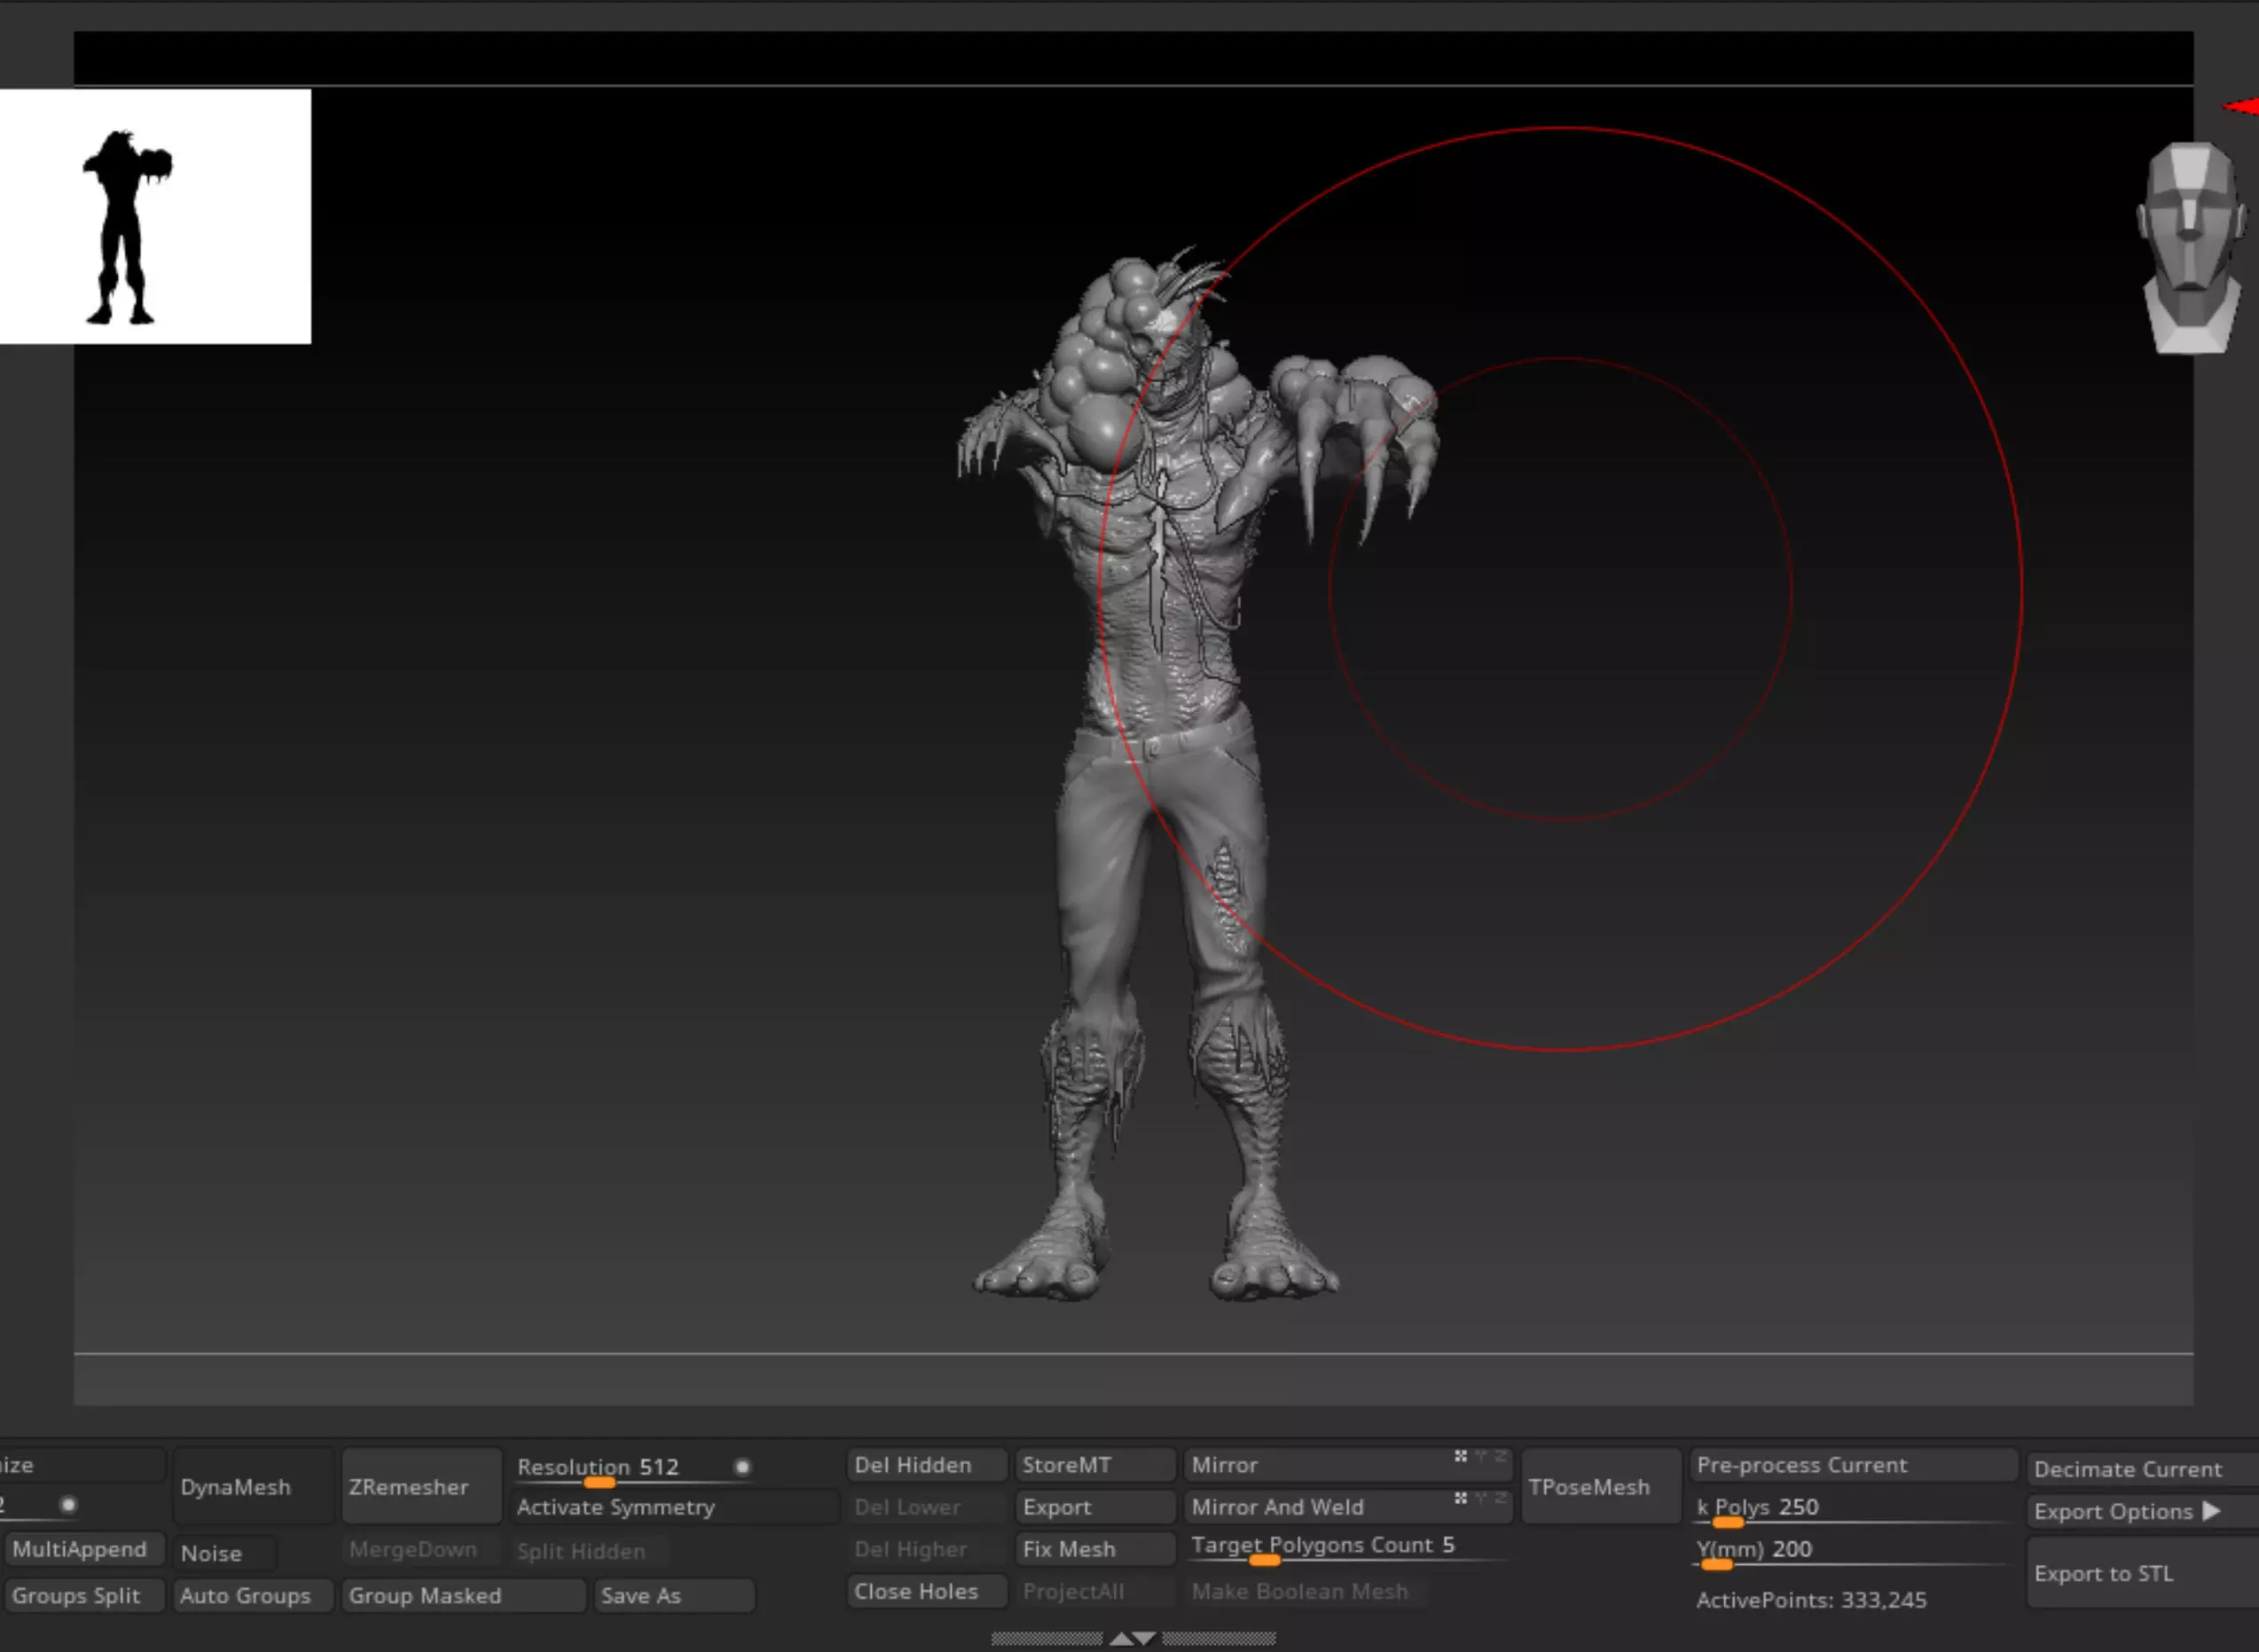Toggle the Z axis icon on Mirror button
The width and height of the screenshot is (2259, 1652).
(1499, 1456)
